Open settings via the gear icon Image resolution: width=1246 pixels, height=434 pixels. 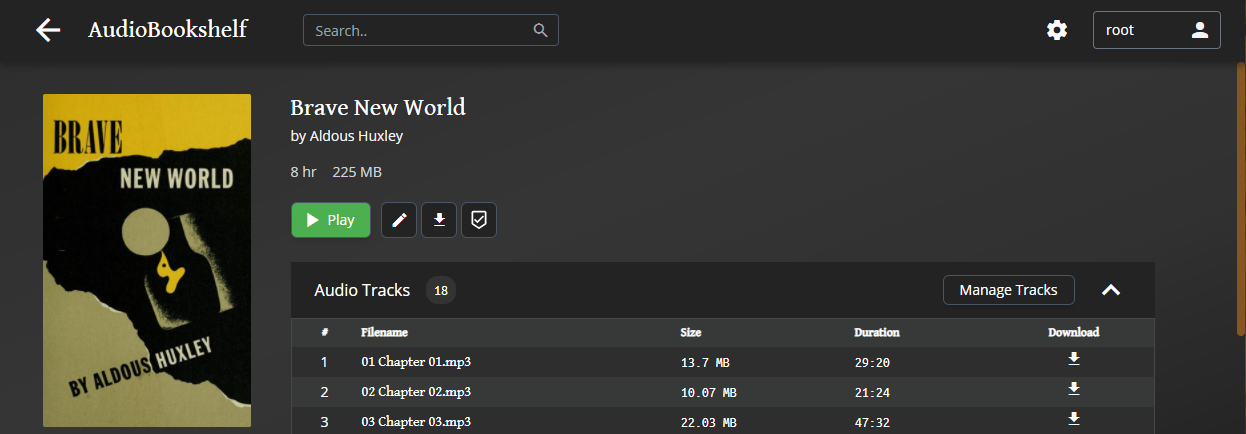[x=1057, y=30]
